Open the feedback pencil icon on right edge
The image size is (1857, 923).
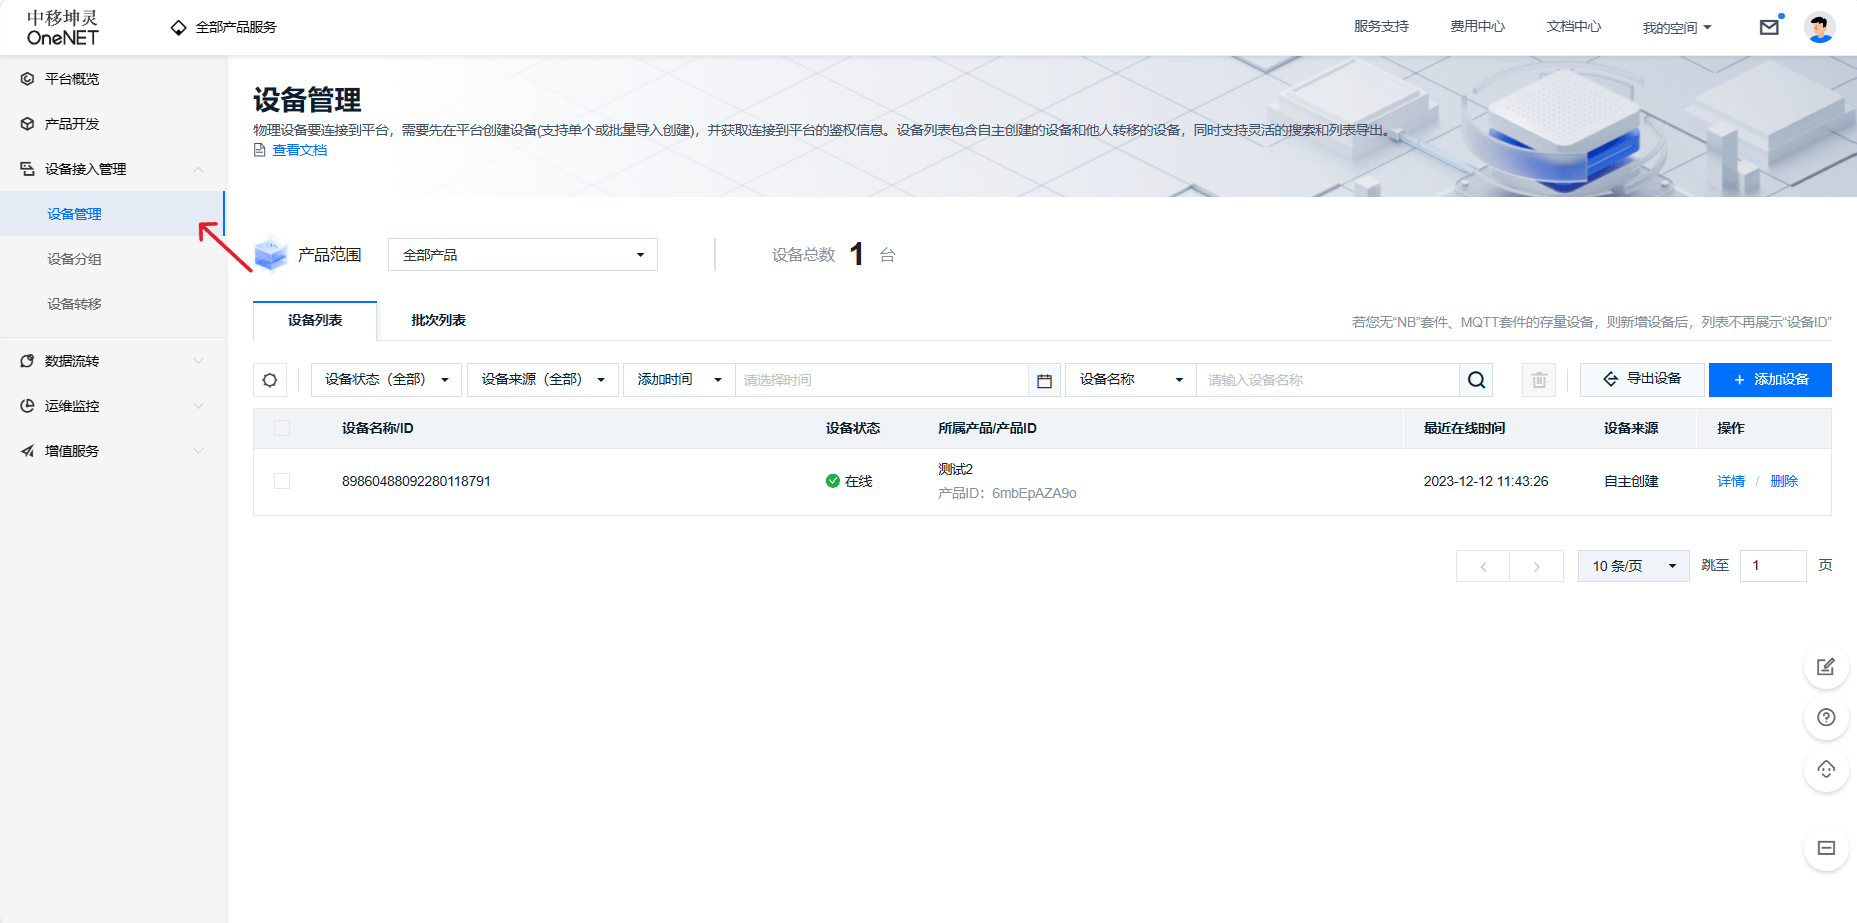[x=1826, y=667]
